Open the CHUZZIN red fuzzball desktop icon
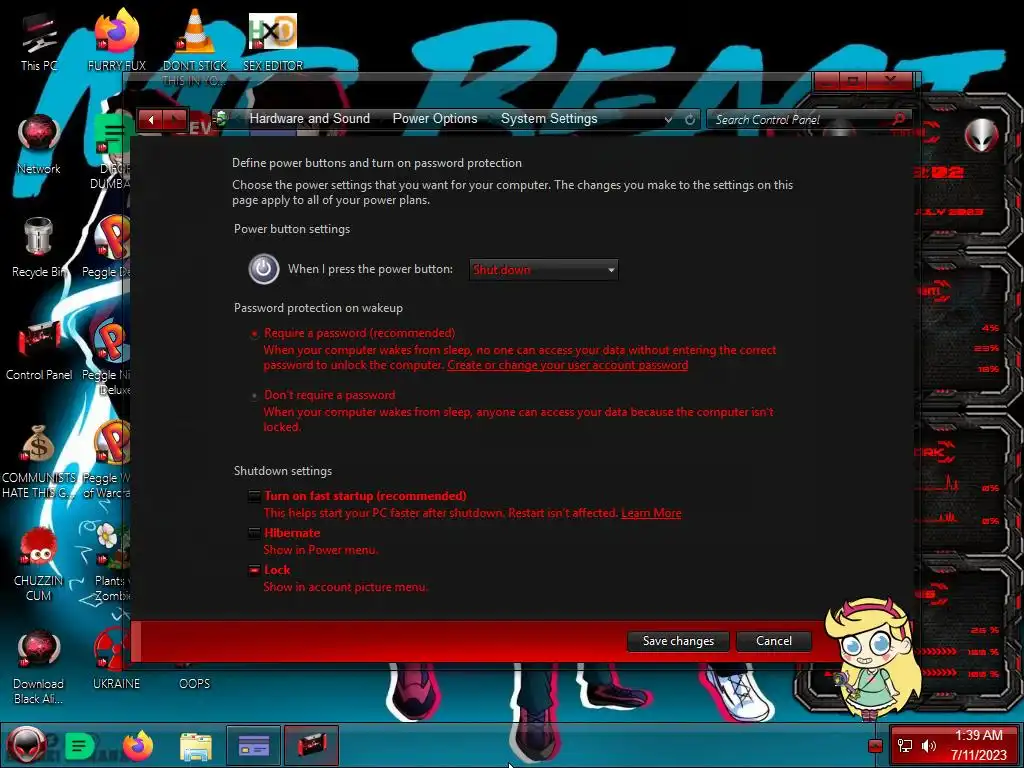 pos(39,563)
